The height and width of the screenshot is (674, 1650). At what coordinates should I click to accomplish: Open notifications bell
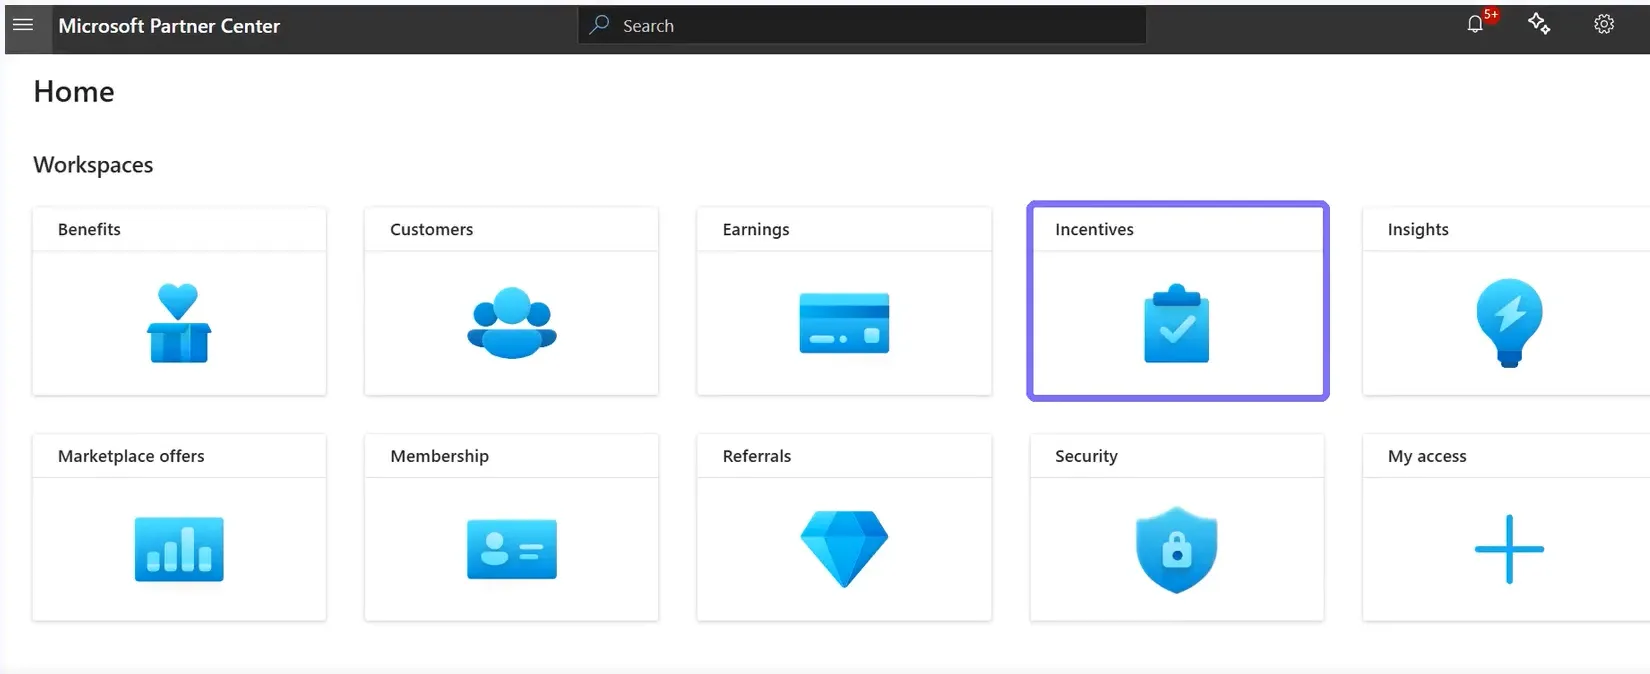coord(1475,25)
